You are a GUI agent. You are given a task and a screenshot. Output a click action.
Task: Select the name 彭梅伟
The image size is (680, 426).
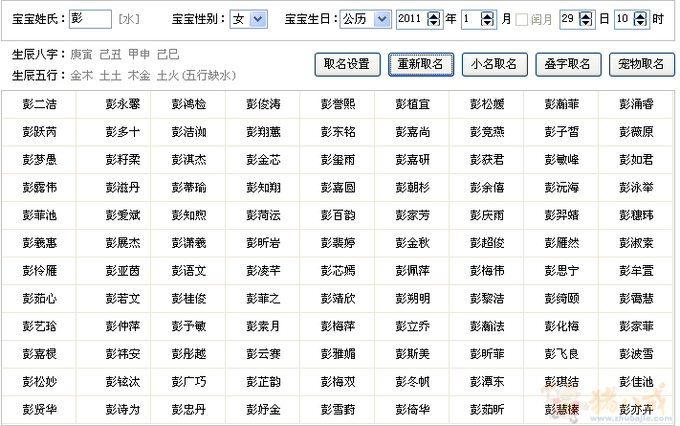click(x=487, y=271)
